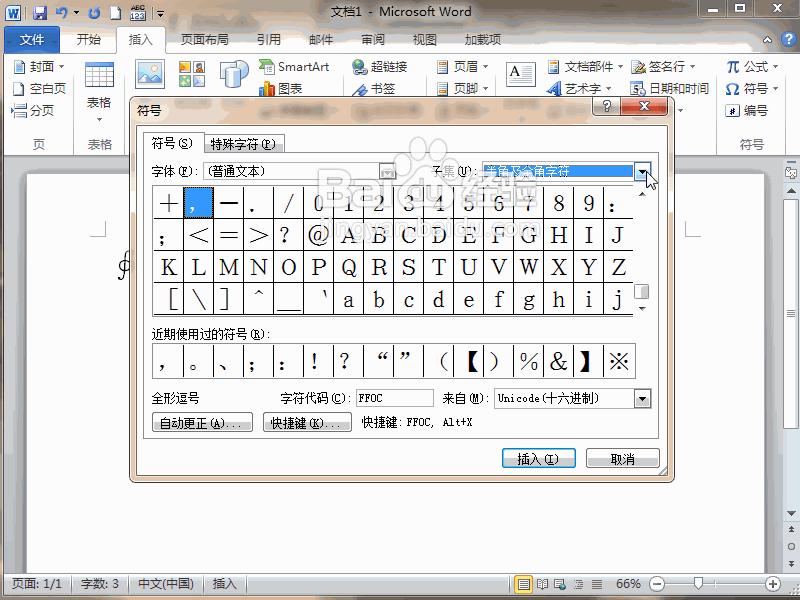Insert a picture from file

point(152,74)
